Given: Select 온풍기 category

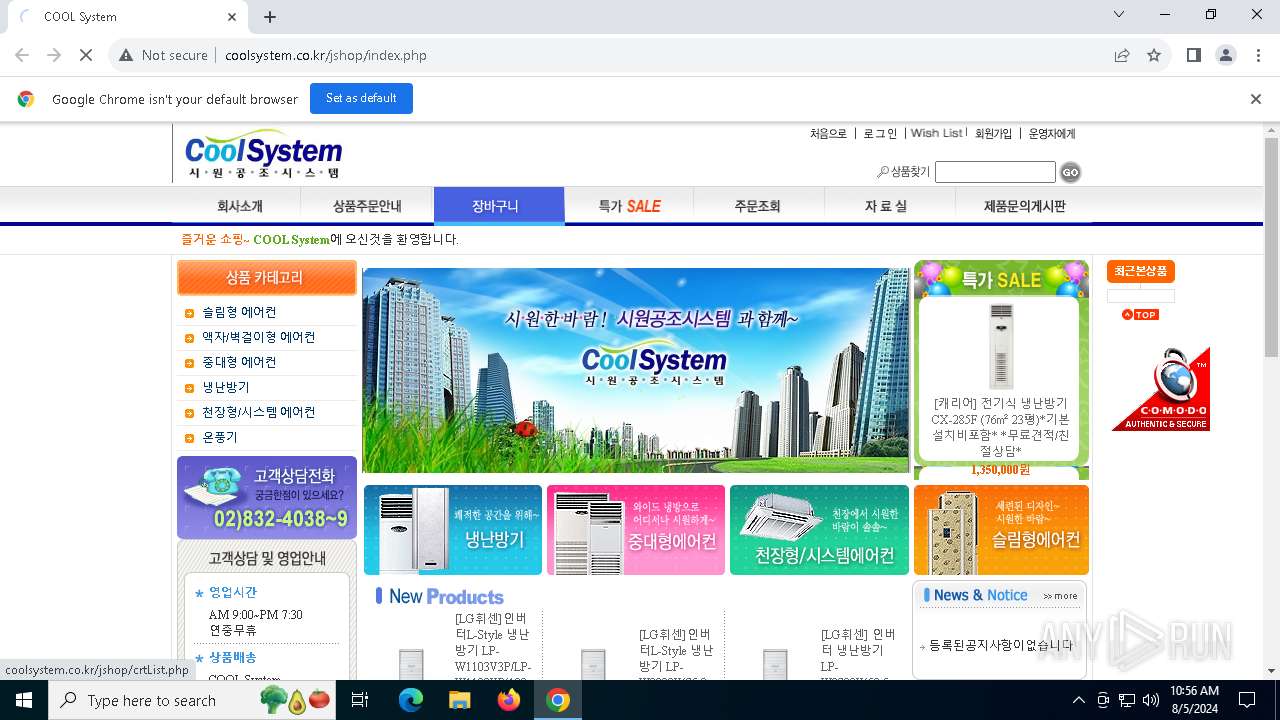Looking at the screenshot, I should pos(220,437).
